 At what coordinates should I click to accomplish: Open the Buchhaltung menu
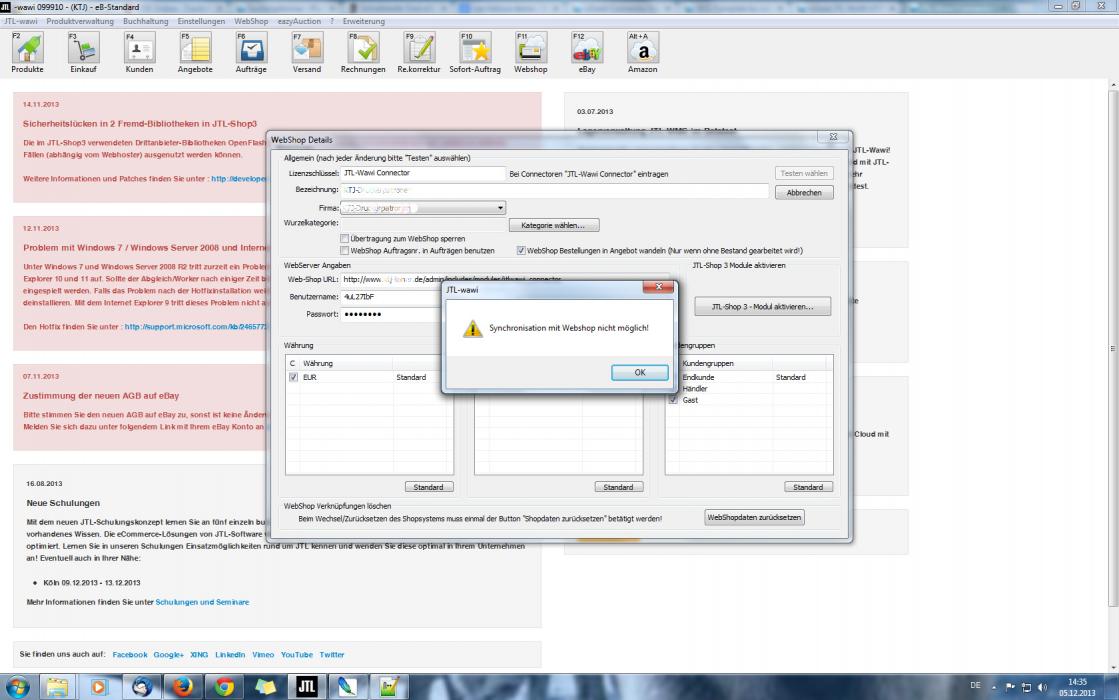146,21
